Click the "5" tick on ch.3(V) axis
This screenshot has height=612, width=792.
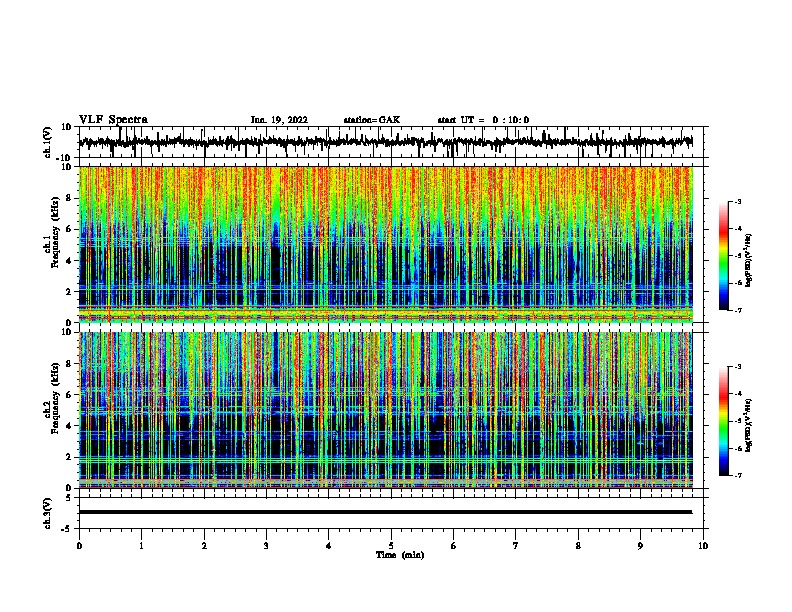[x=70, y=497]
